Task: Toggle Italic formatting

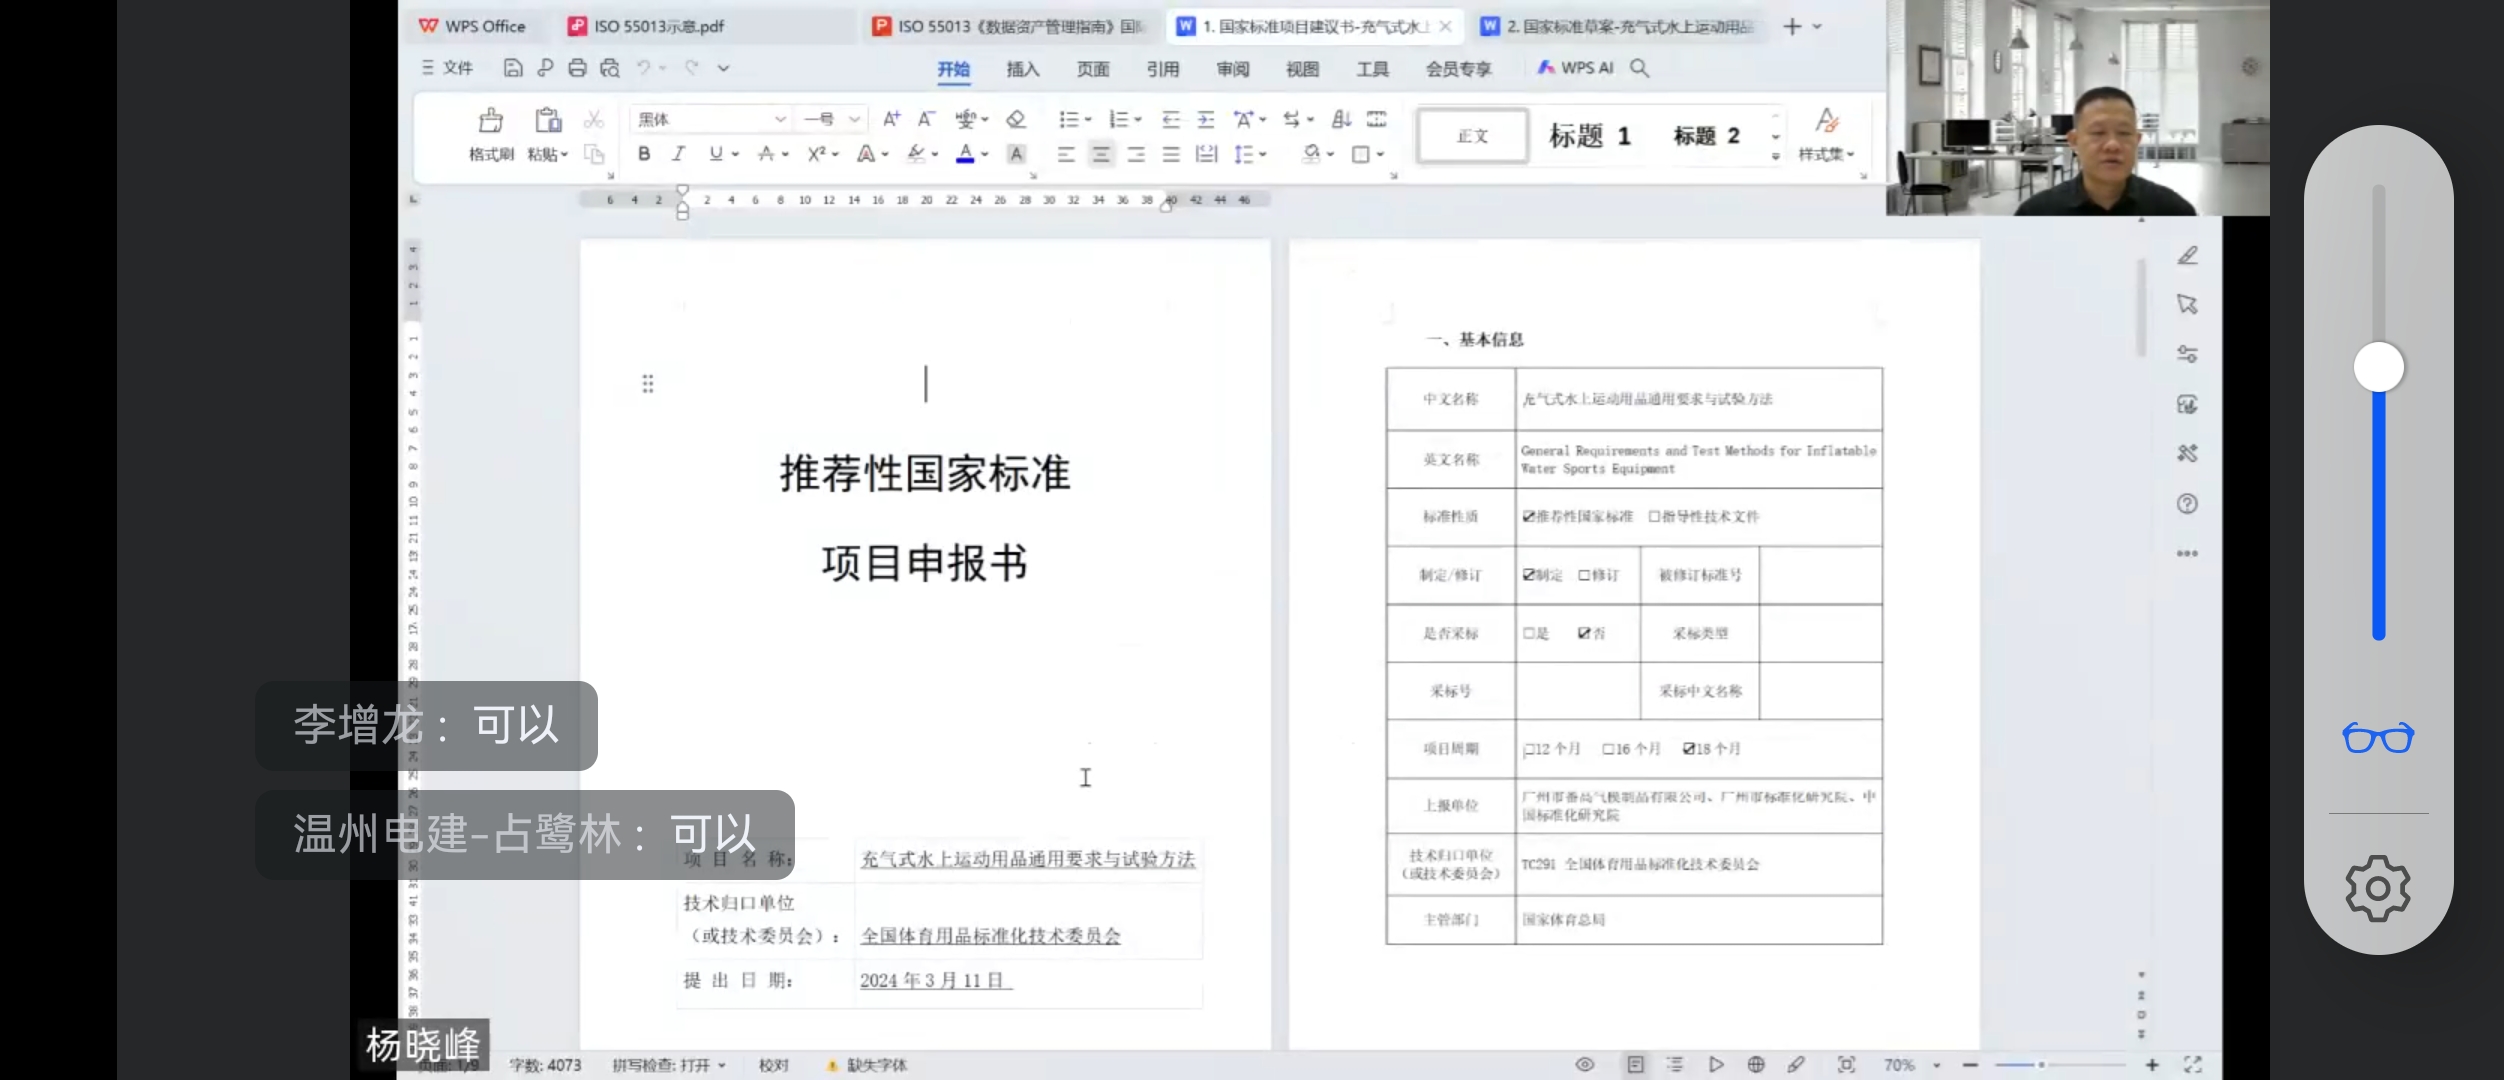Action: [x=679, y=154]
